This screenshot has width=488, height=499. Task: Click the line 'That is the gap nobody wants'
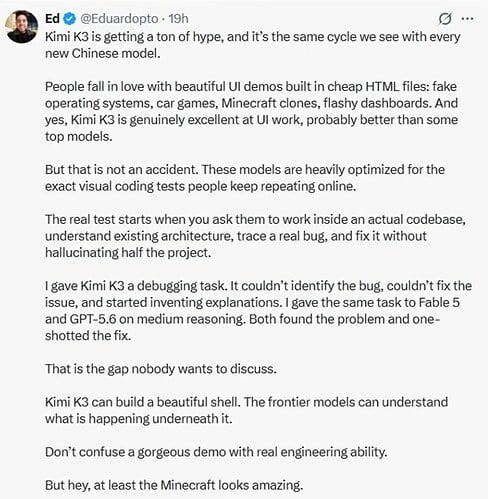(161, 369)
